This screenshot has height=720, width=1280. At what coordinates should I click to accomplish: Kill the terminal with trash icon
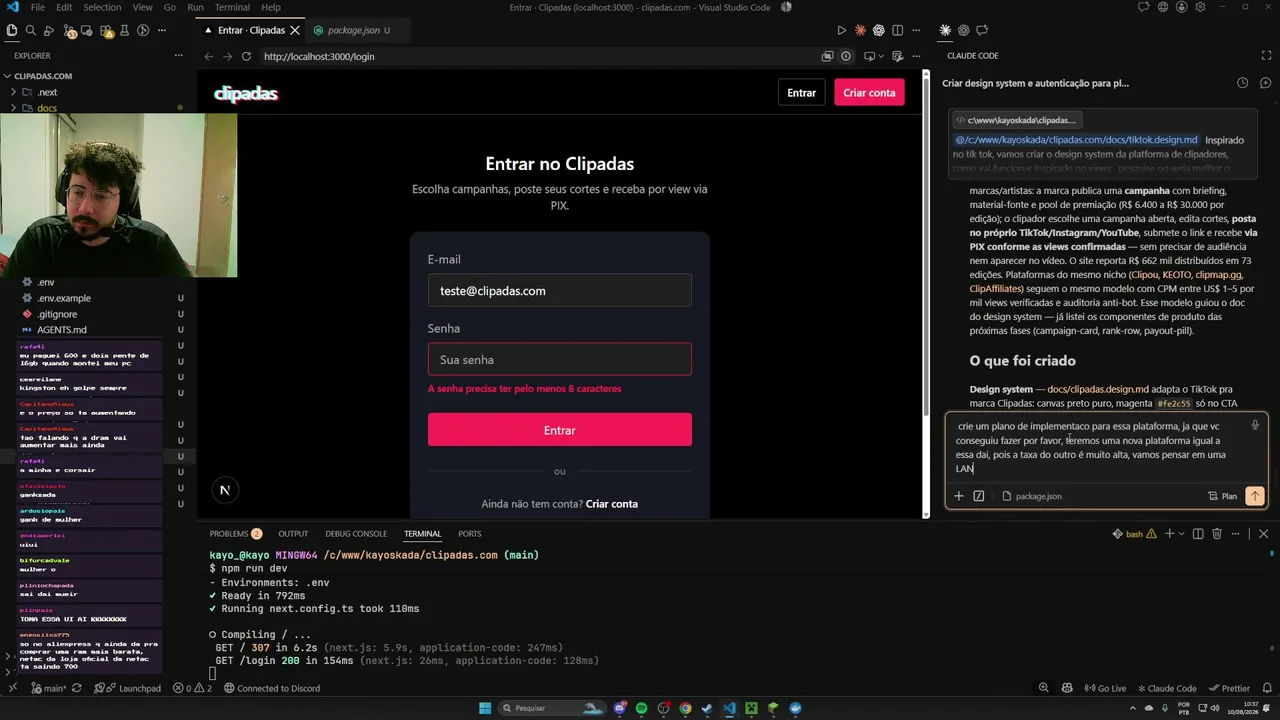(1217, 534)
